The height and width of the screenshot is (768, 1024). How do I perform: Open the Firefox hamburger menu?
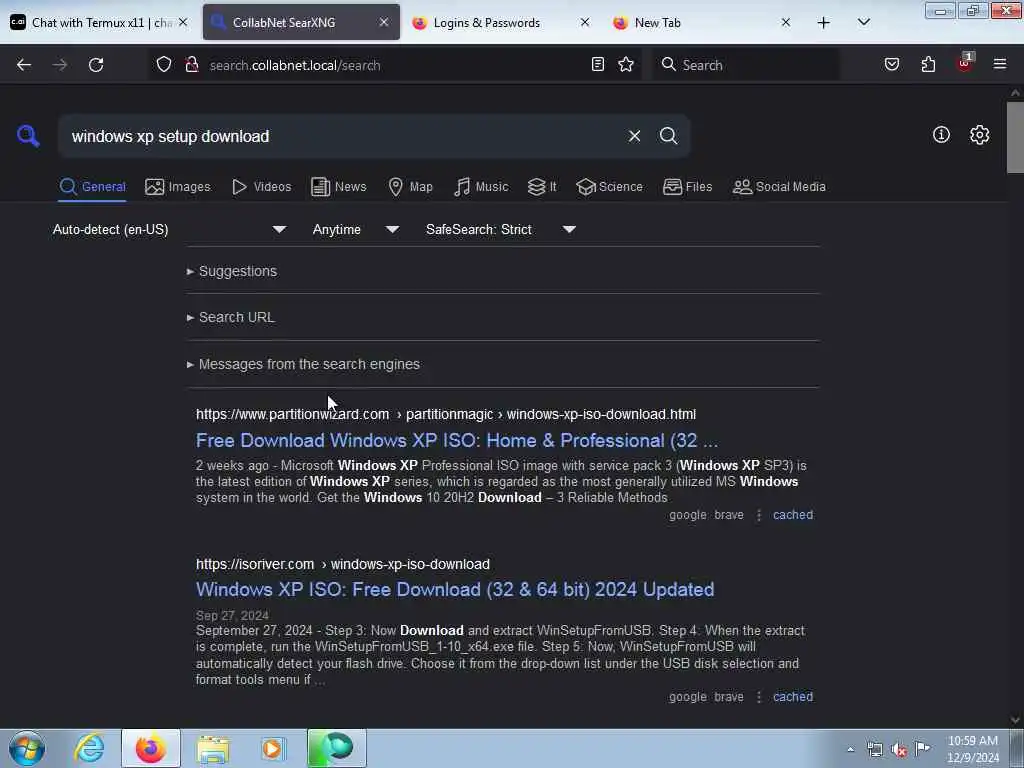[x=1000, y=64]
